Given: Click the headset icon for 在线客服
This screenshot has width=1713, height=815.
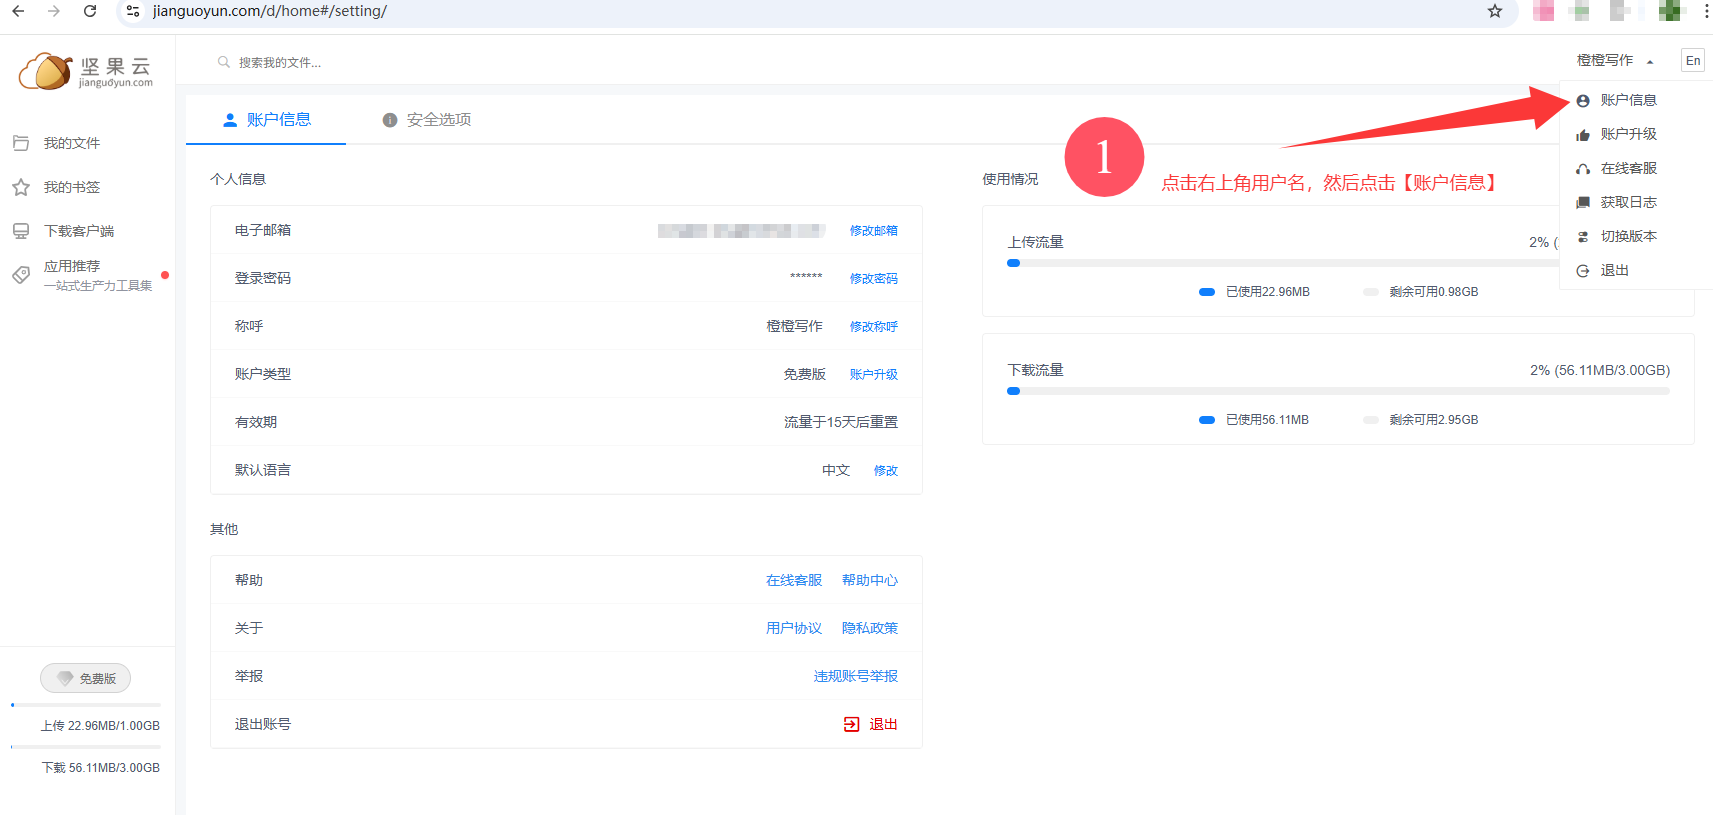Looking at the screenshot, I should 1583,169.
